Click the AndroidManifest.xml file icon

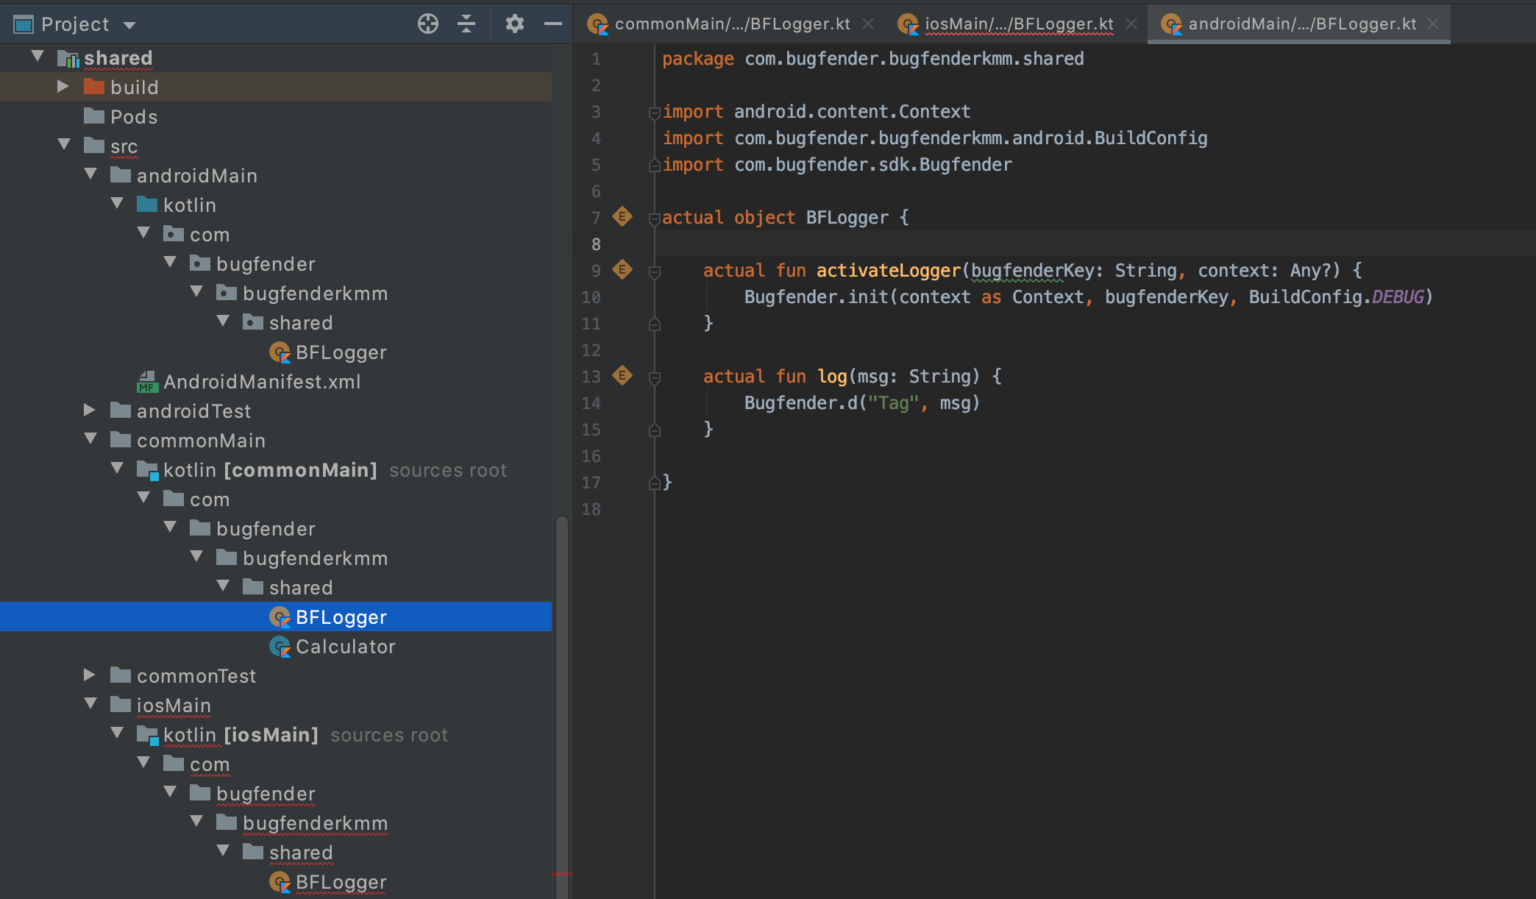(146, 381)
